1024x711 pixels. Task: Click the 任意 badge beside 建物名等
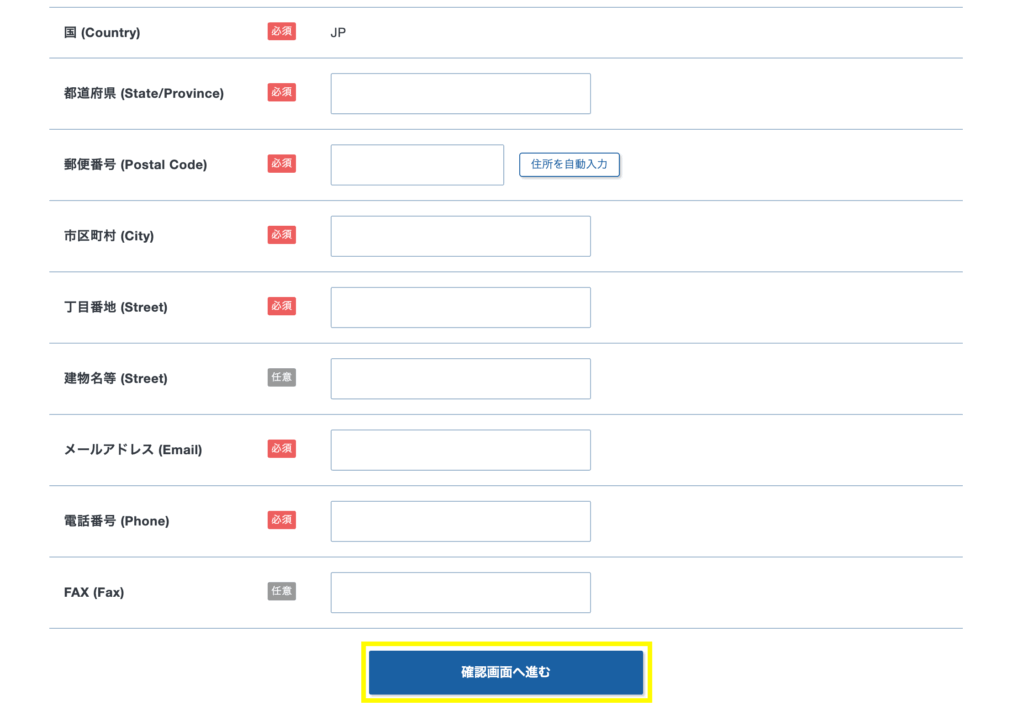click(x=281, y=378)
